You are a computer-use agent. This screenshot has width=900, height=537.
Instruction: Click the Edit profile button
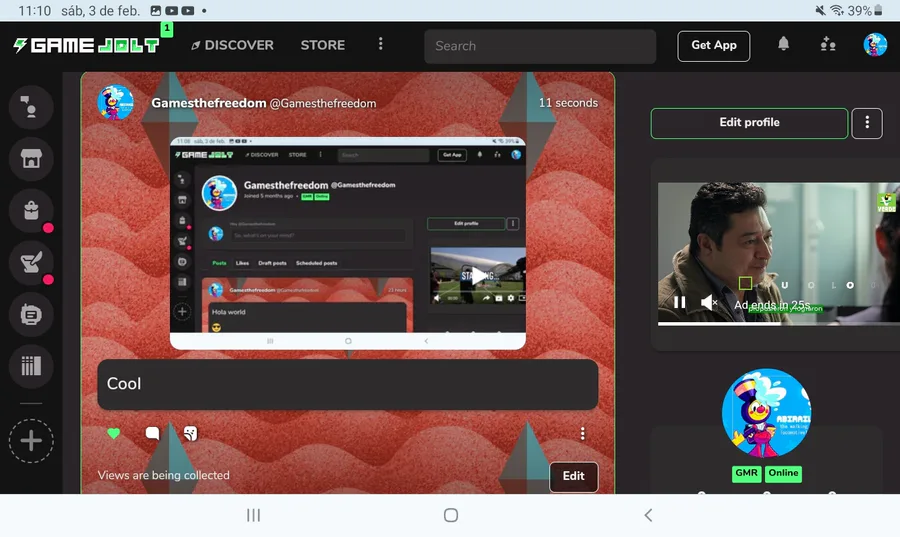tap(749, 123)
